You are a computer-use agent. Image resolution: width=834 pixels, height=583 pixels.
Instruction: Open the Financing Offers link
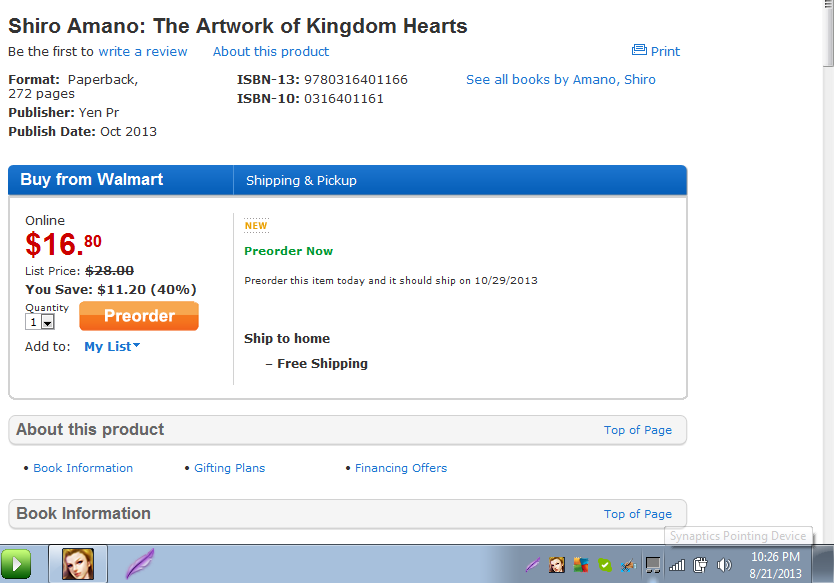pos(400,468)
